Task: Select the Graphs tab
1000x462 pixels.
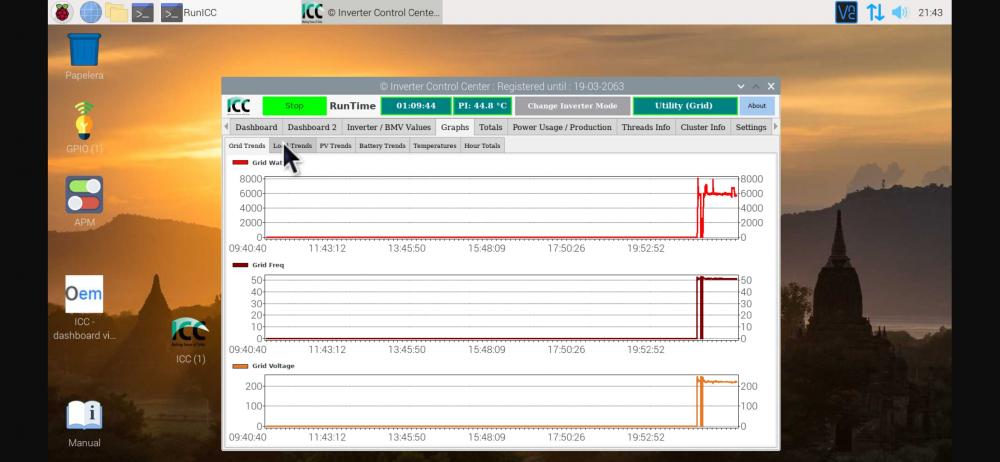Action: pos(455,127)
